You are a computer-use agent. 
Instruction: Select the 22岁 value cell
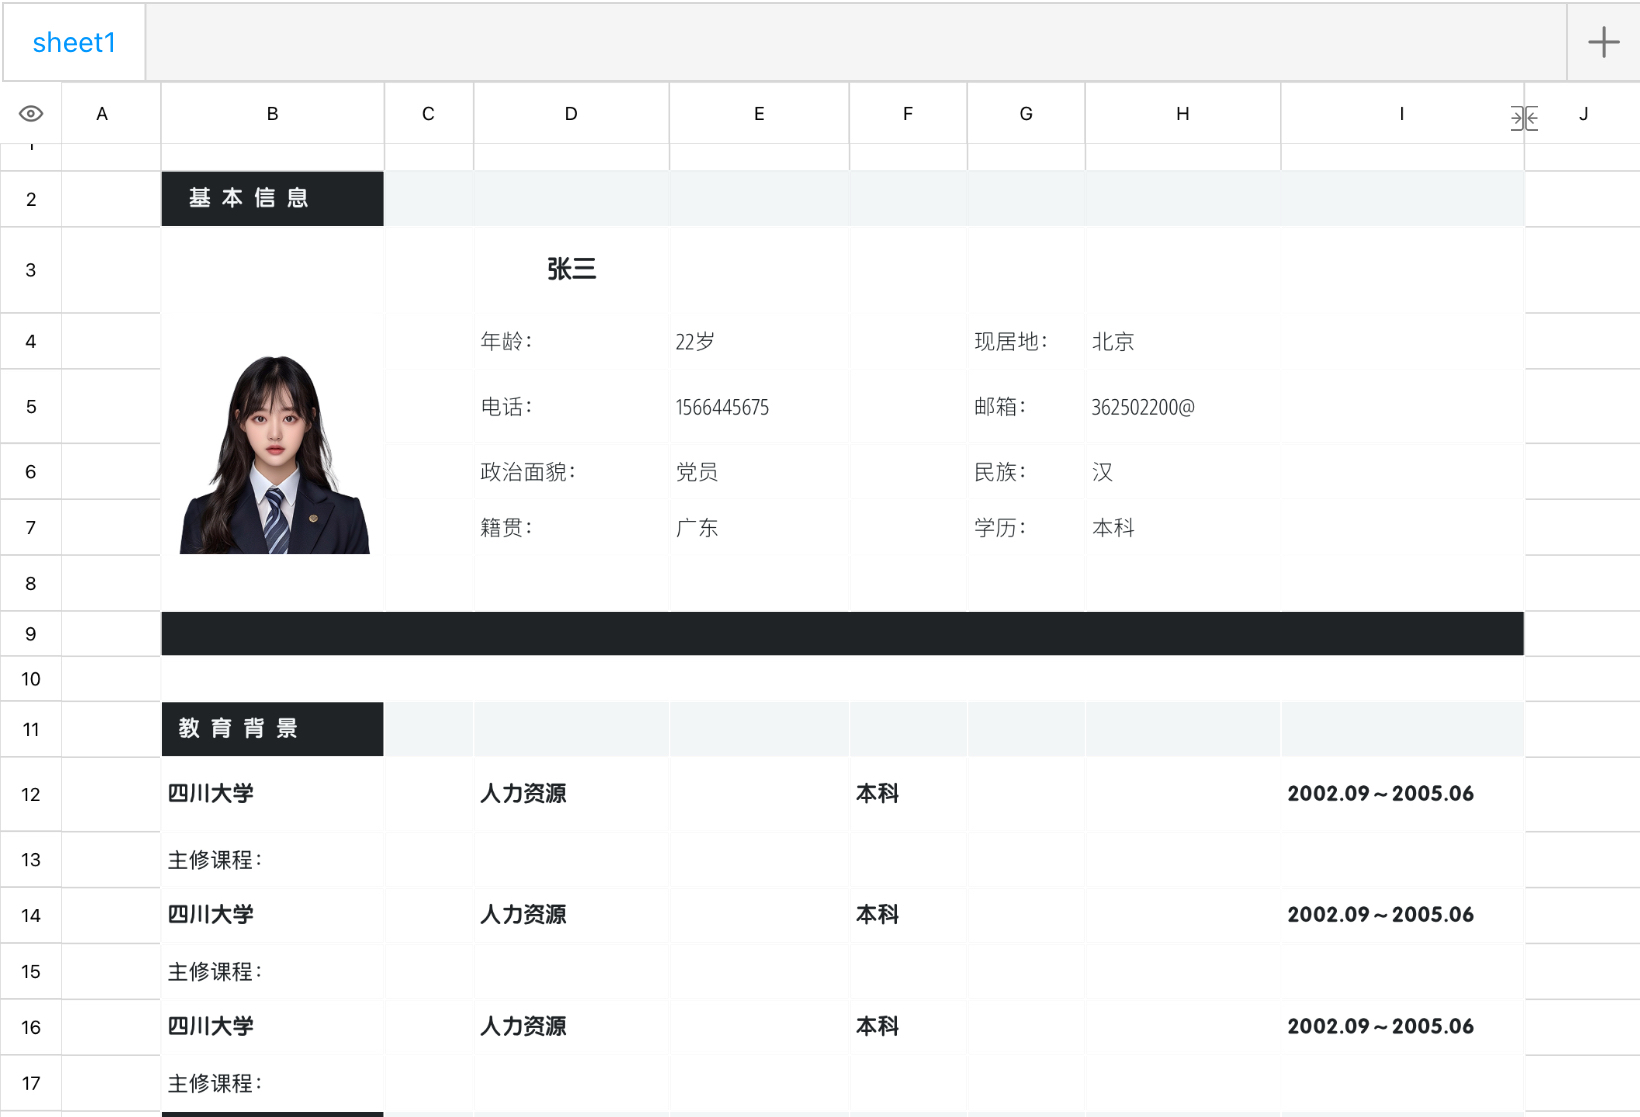[759, 342]
